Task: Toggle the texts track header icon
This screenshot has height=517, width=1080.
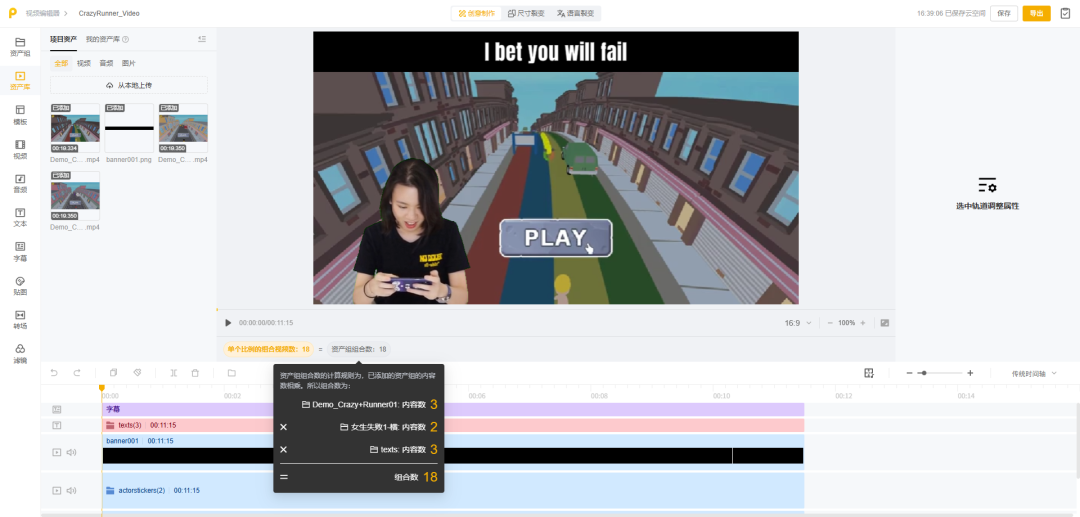Action: 58,425
